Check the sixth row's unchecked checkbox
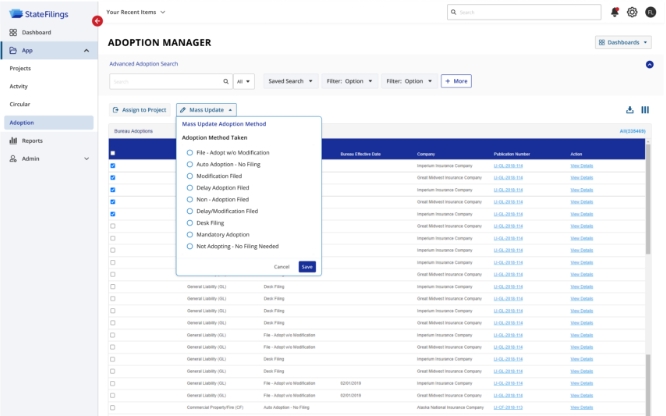The image size is (666, 416). (113, 226)
